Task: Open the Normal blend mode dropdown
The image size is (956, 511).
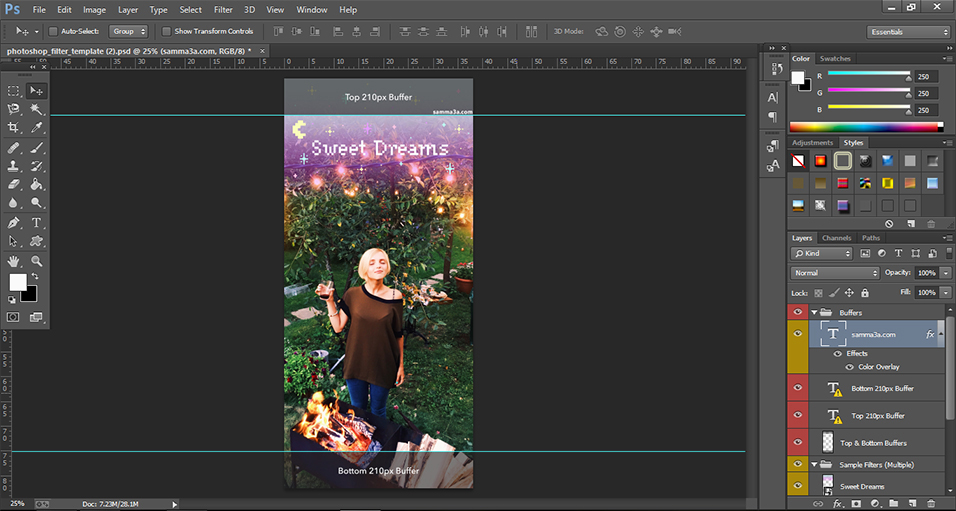Action: [835, 273]
